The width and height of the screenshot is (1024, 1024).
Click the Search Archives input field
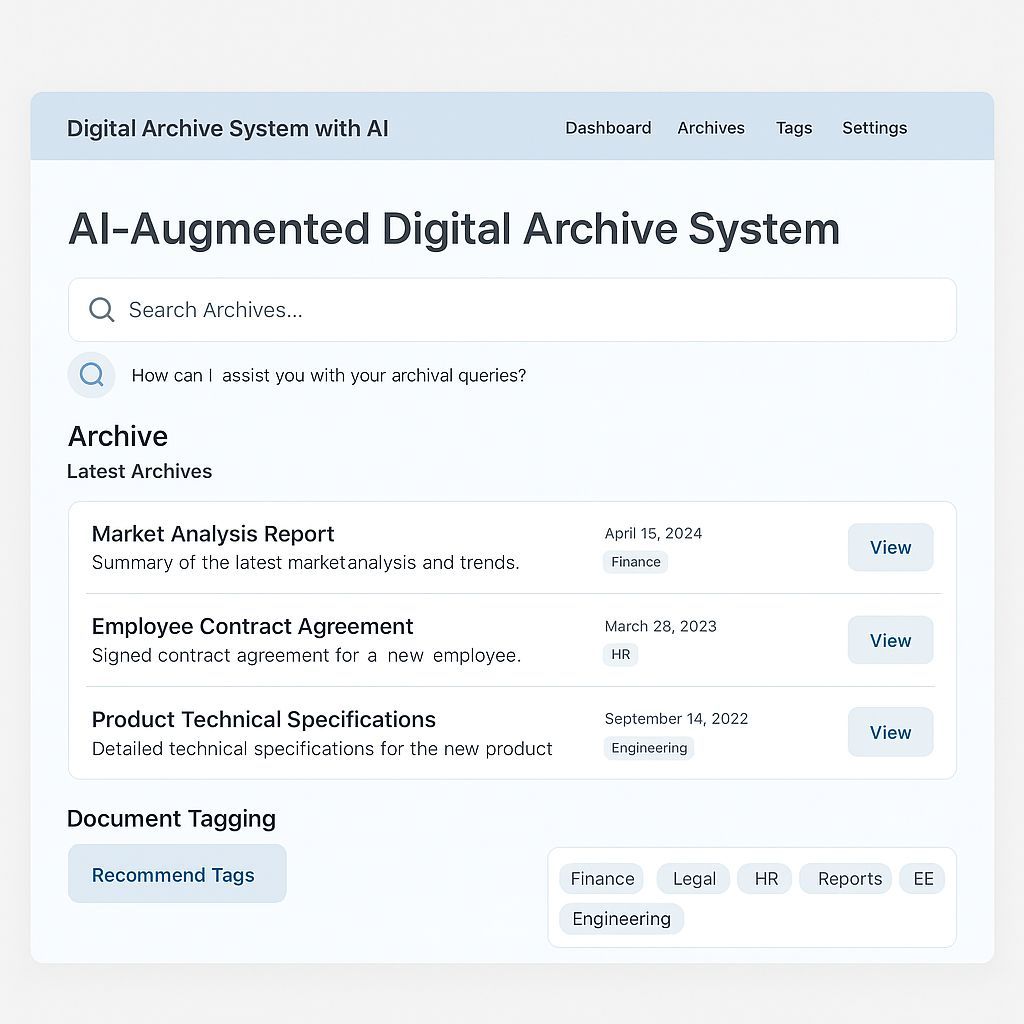pos(530,310)
